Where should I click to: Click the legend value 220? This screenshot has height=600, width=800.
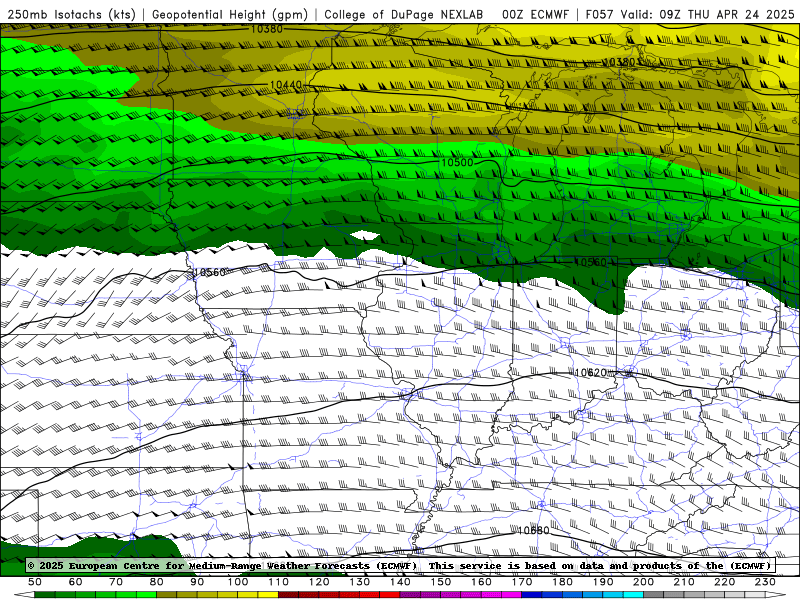(x=724, y=582)
